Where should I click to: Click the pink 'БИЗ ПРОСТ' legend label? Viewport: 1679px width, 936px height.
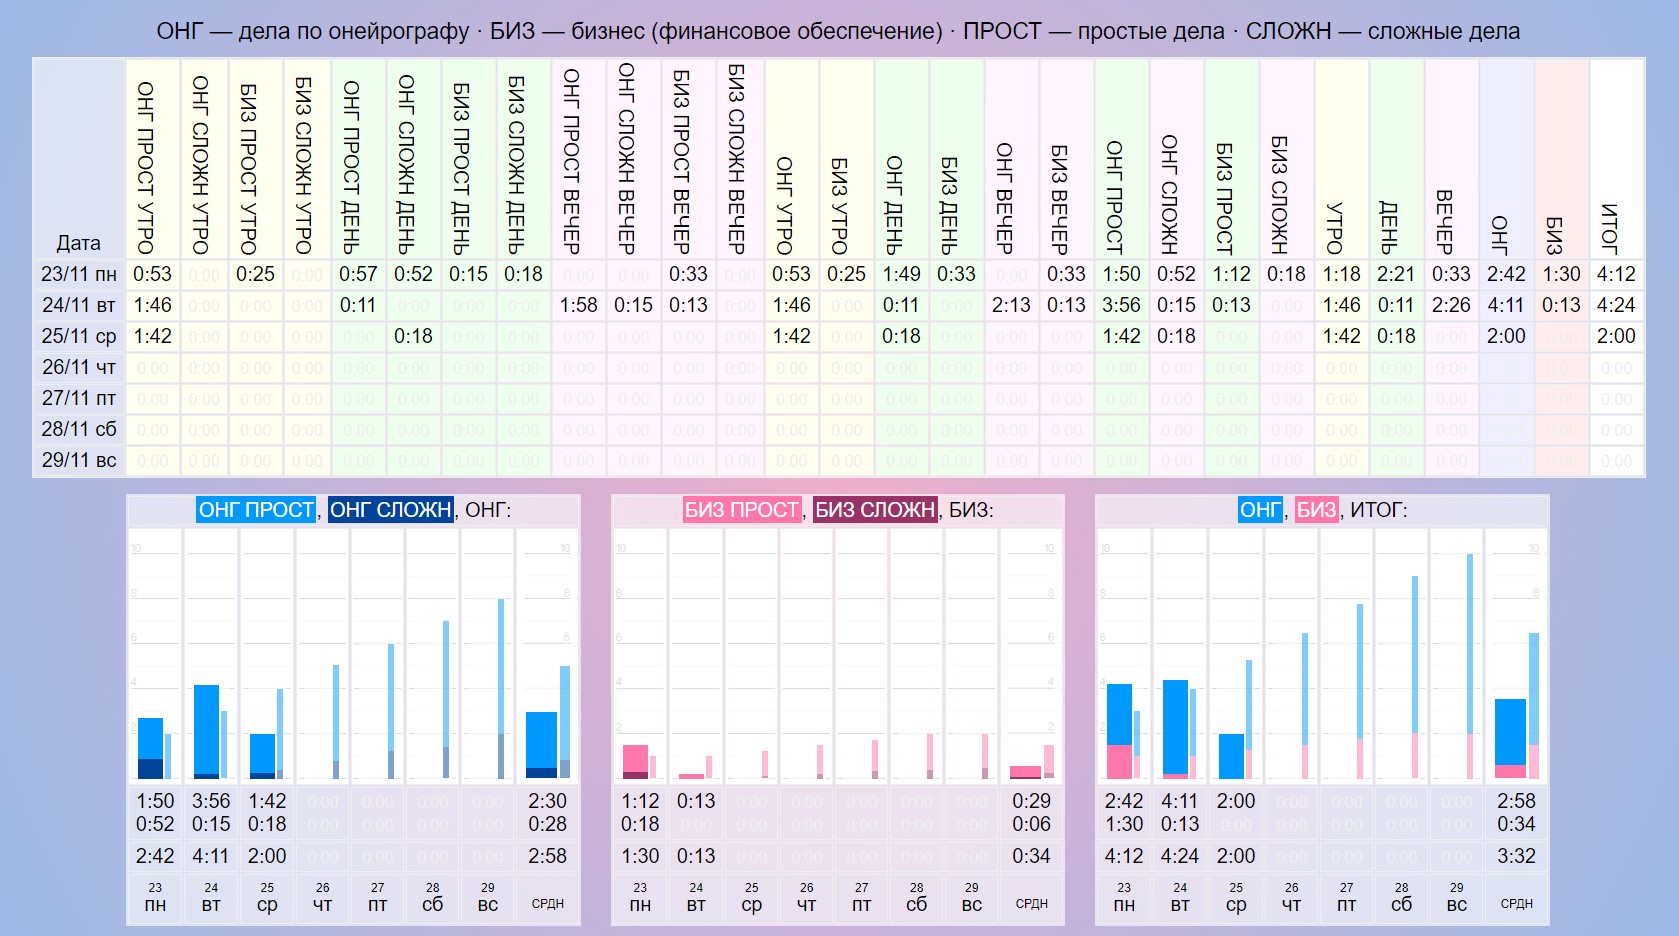pos(742,510)
